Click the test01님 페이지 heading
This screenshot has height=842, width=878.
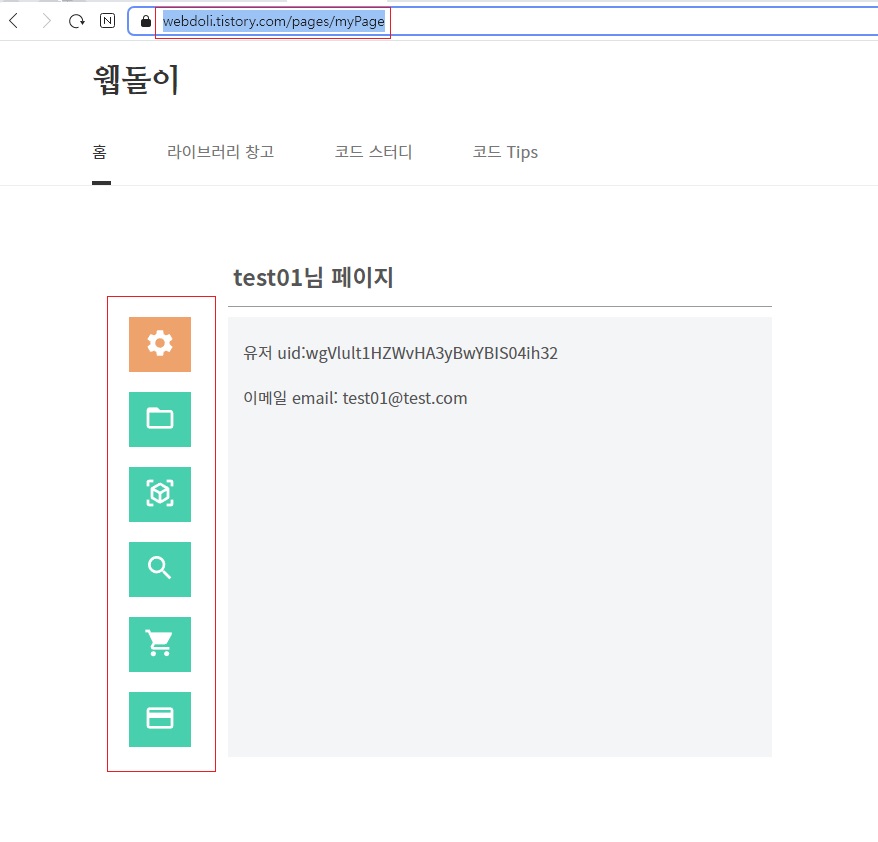click(314, 278)
